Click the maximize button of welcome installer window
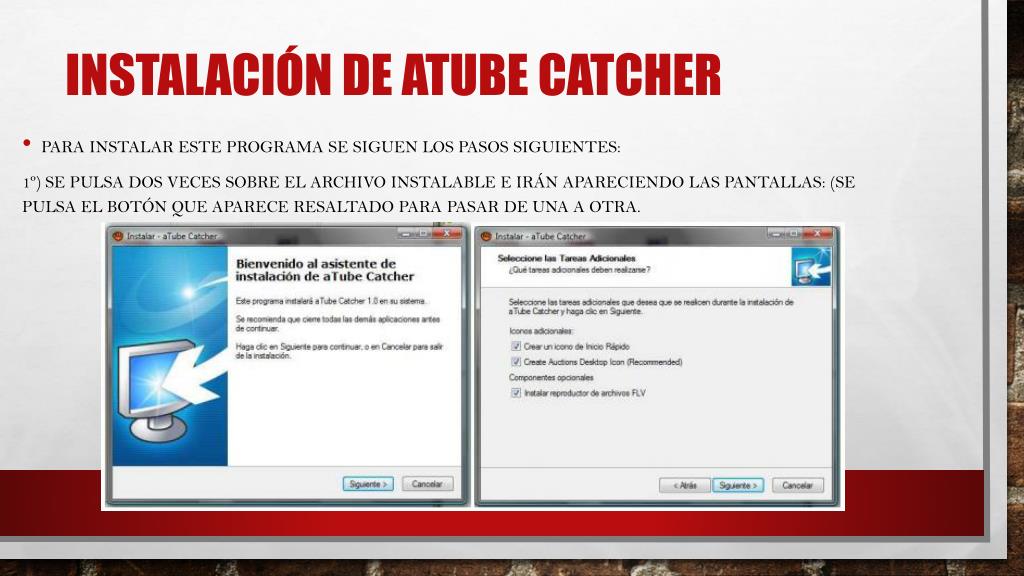1024x576 pixels. pyautogui.click(x=424, y=233)
